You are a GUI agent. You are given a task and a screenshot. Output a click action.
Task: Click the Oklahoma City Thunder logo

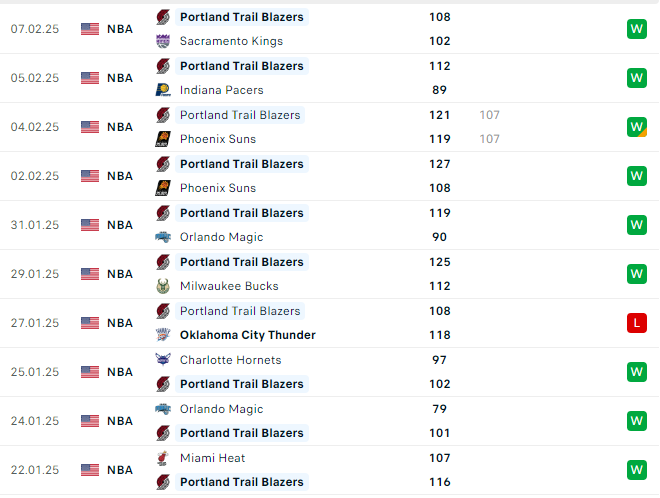point(163,335)
